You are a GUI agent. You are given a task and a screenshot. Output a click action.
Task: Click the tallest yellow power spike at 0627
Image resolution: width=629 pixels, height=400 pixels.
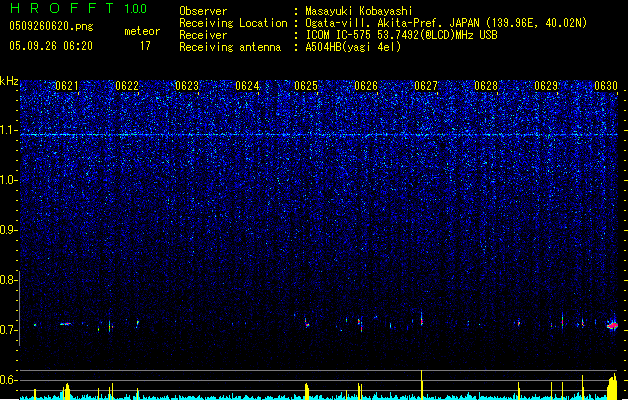[422, 385]
